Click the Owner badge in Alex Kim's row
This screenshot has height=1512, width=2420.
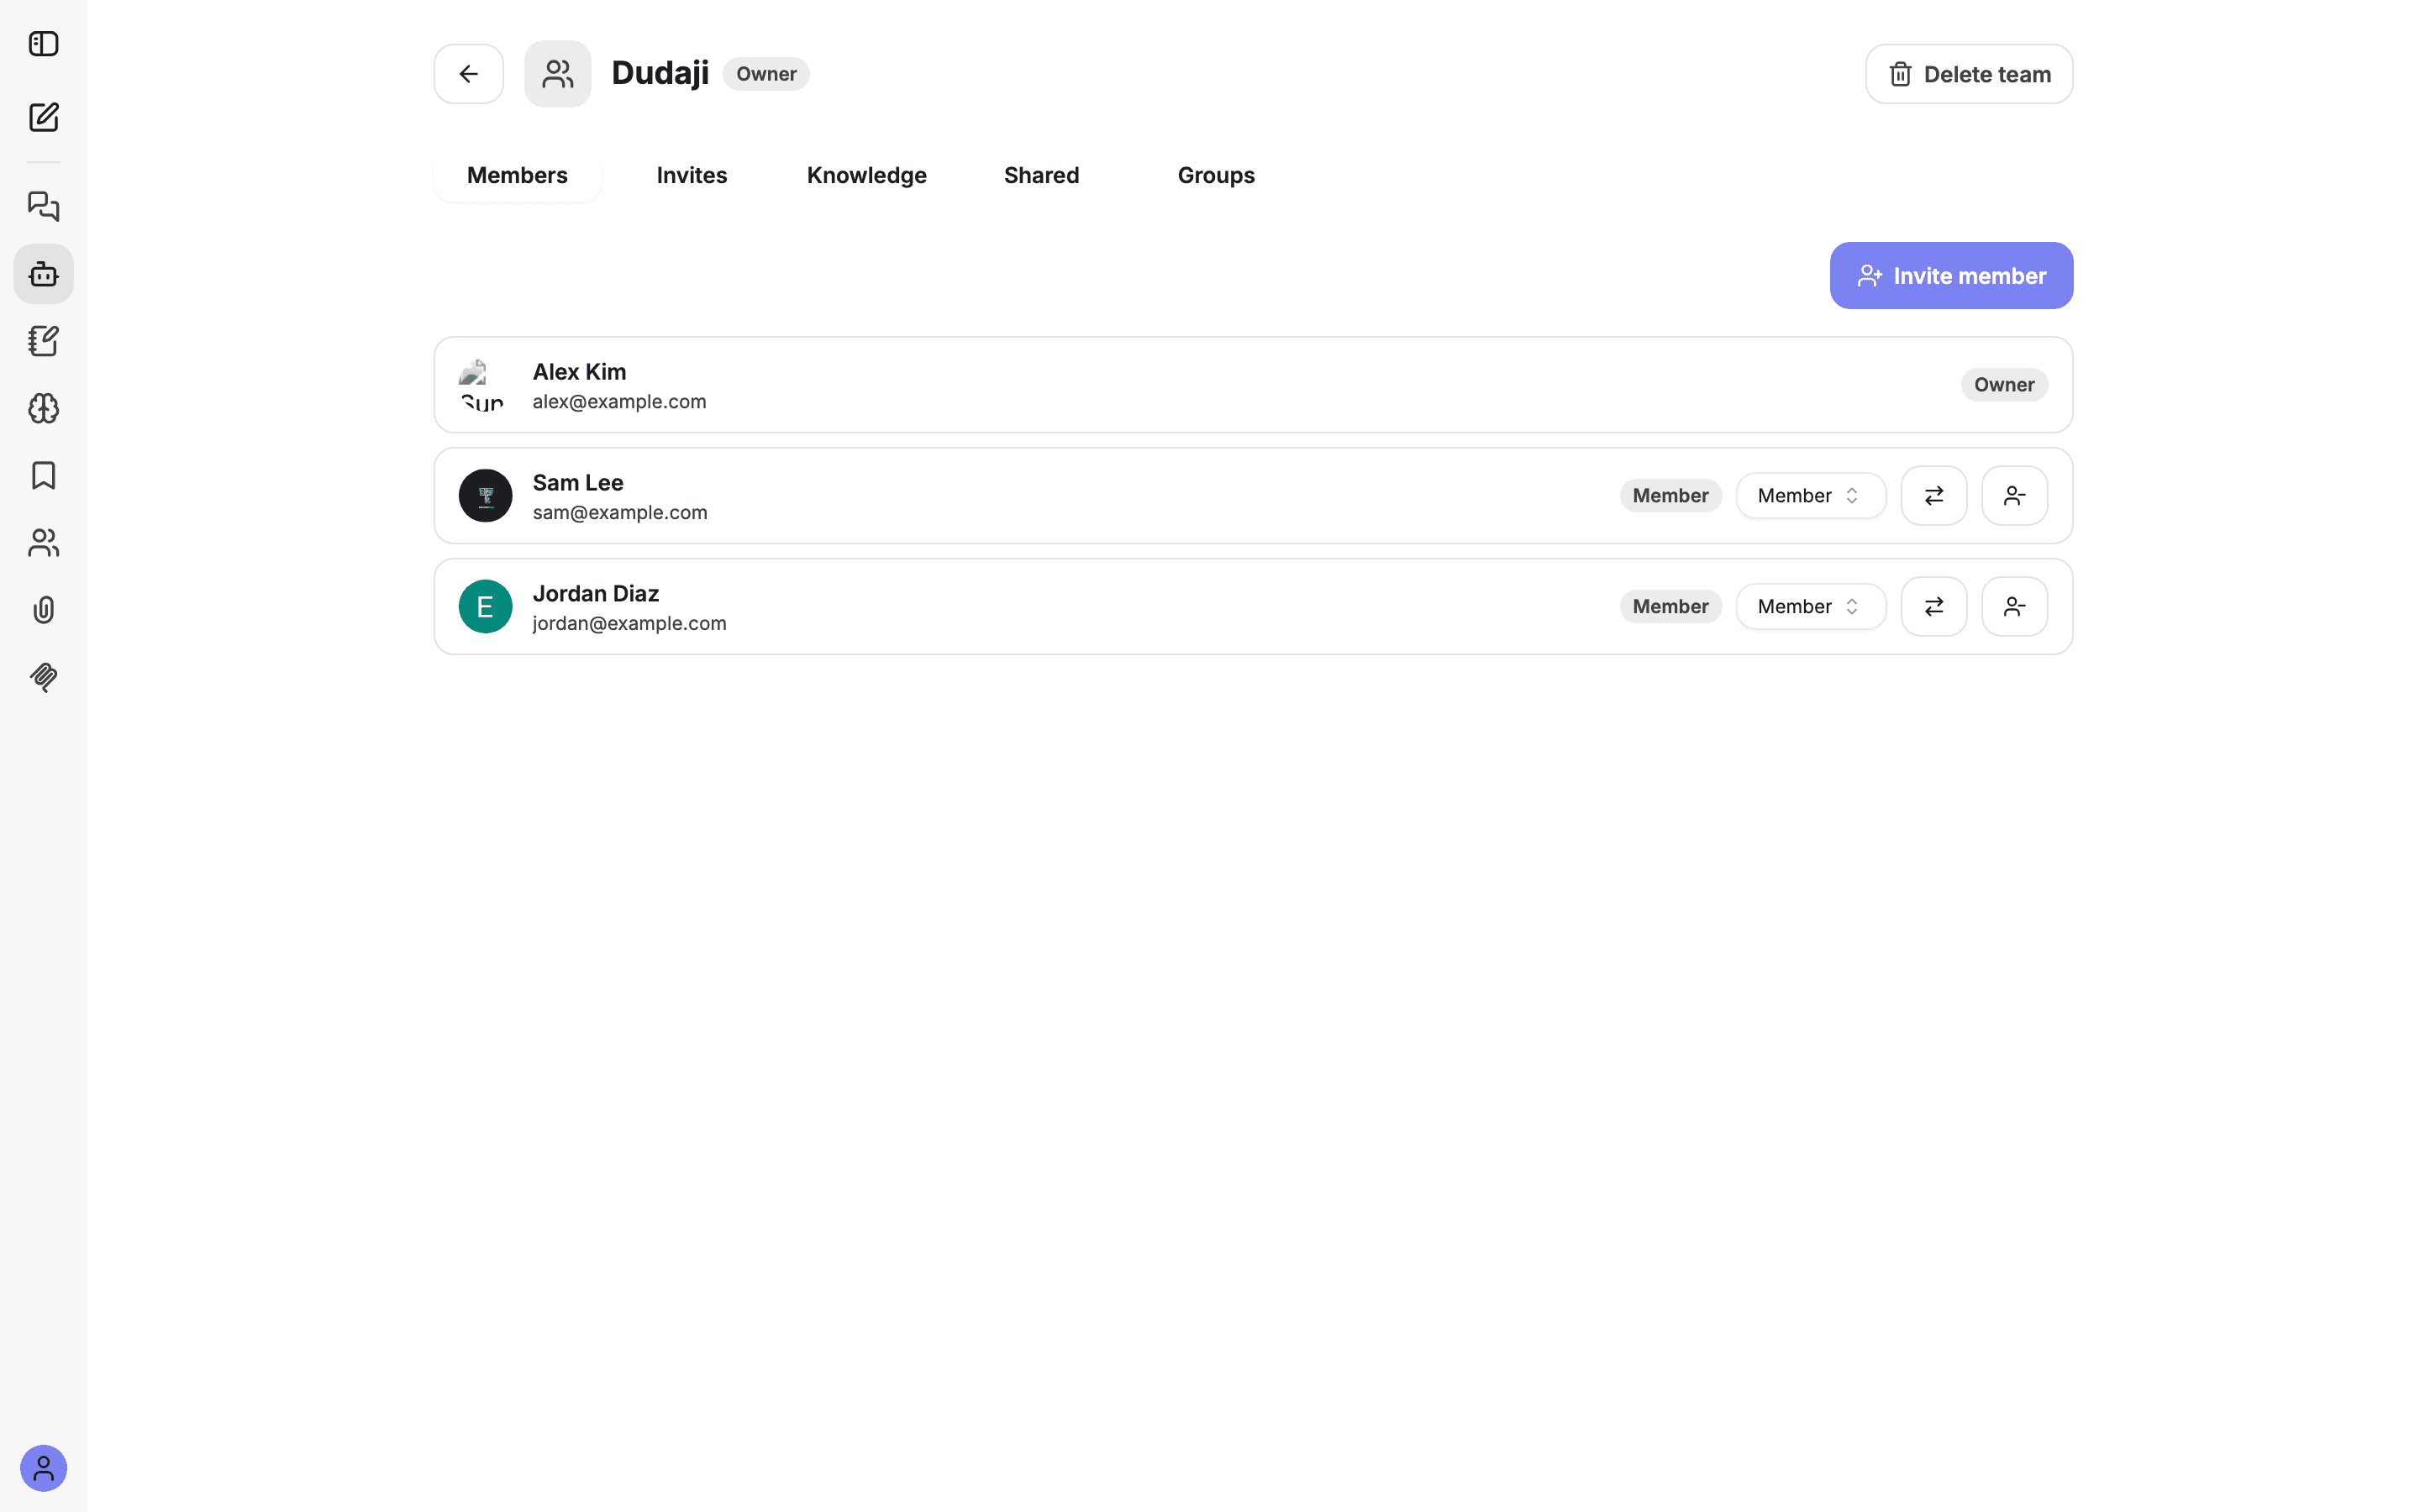point(2004,385)
